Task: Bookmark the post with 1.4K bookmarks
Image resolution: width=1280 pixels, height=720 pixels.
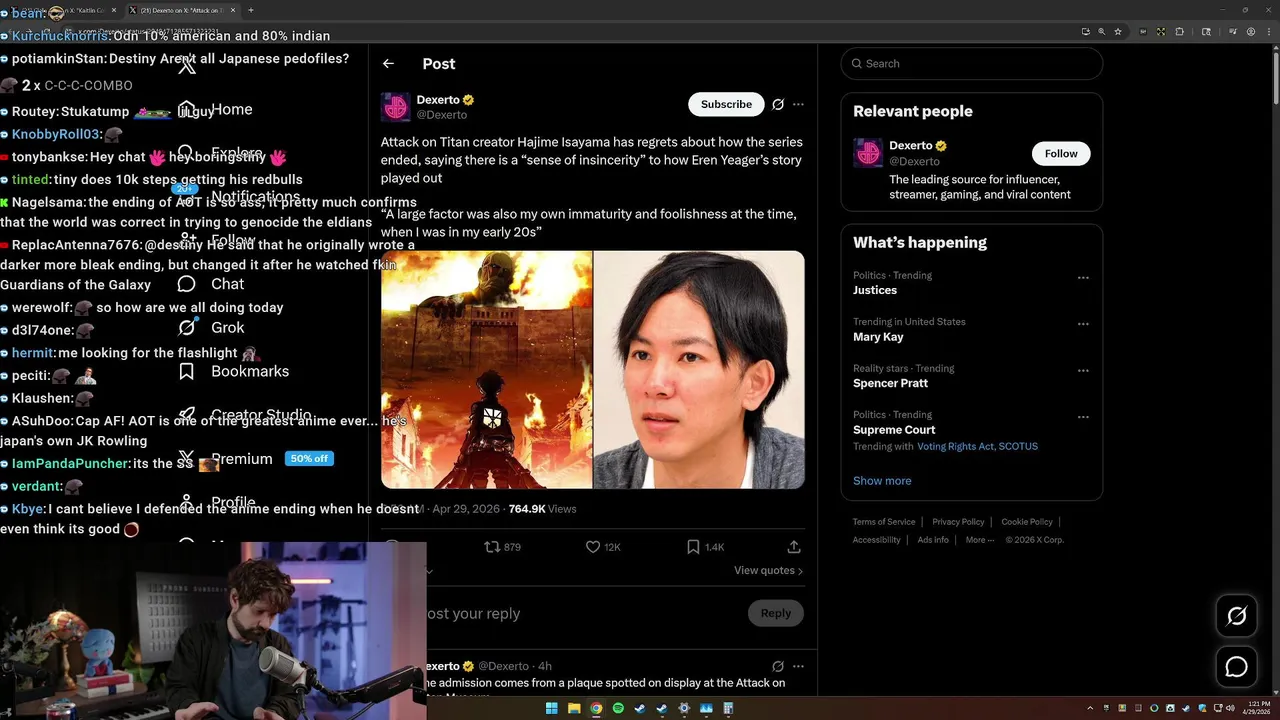Action: point(705,547)
